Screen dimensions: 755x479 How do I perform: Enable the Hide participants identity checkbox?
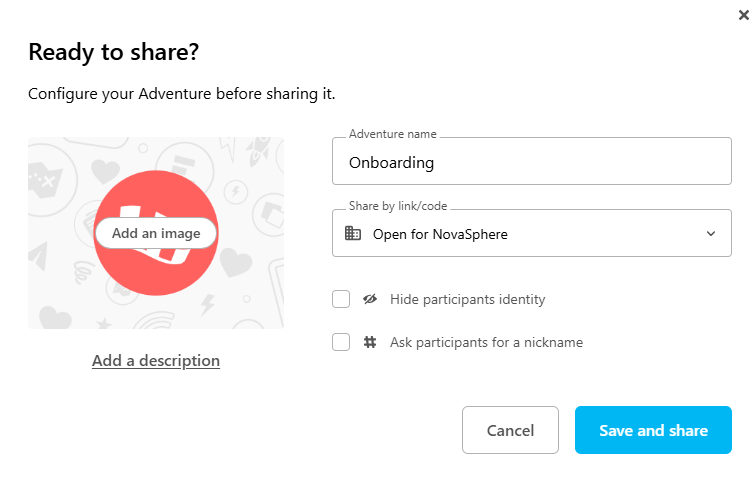[x=341, y=299]
